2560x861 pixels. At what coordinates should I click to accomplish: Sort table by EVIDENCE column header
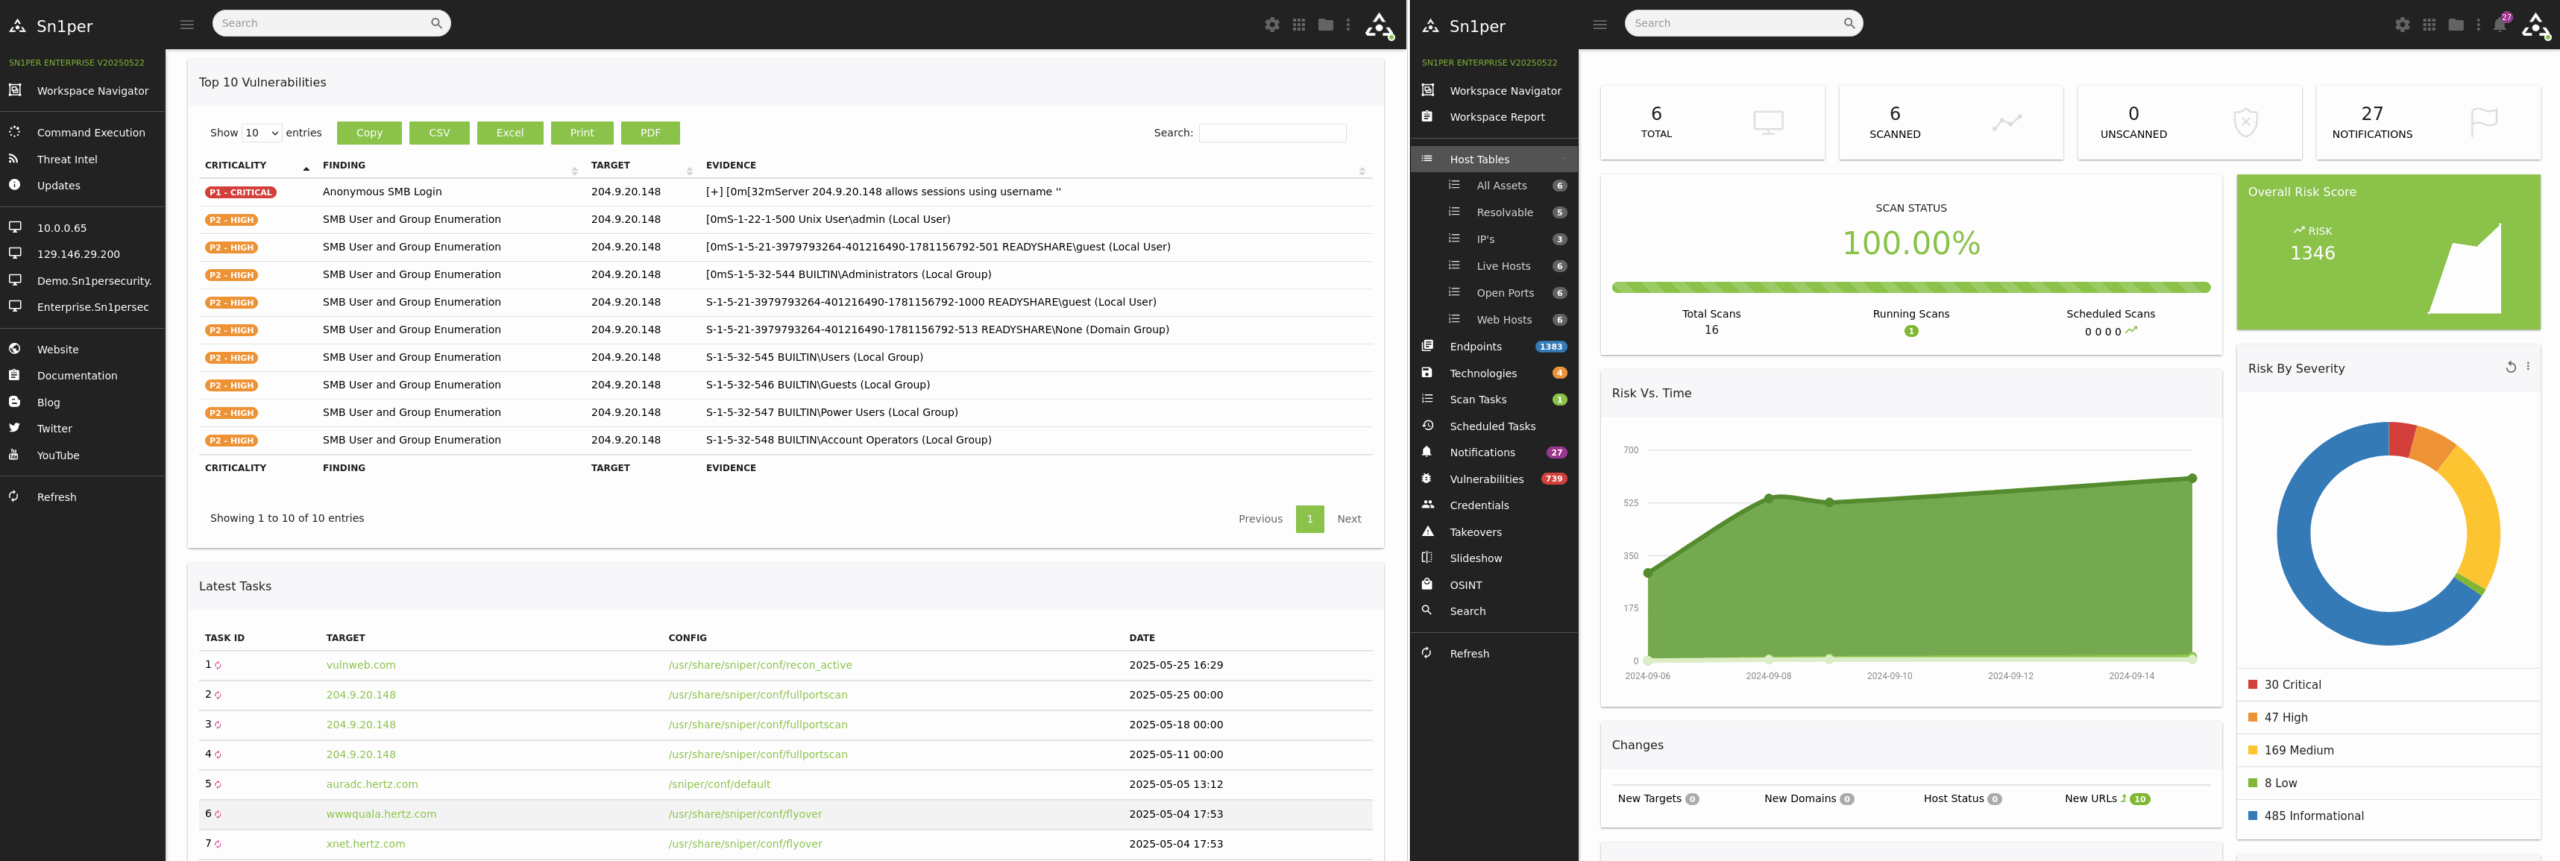coord(1035,166)
